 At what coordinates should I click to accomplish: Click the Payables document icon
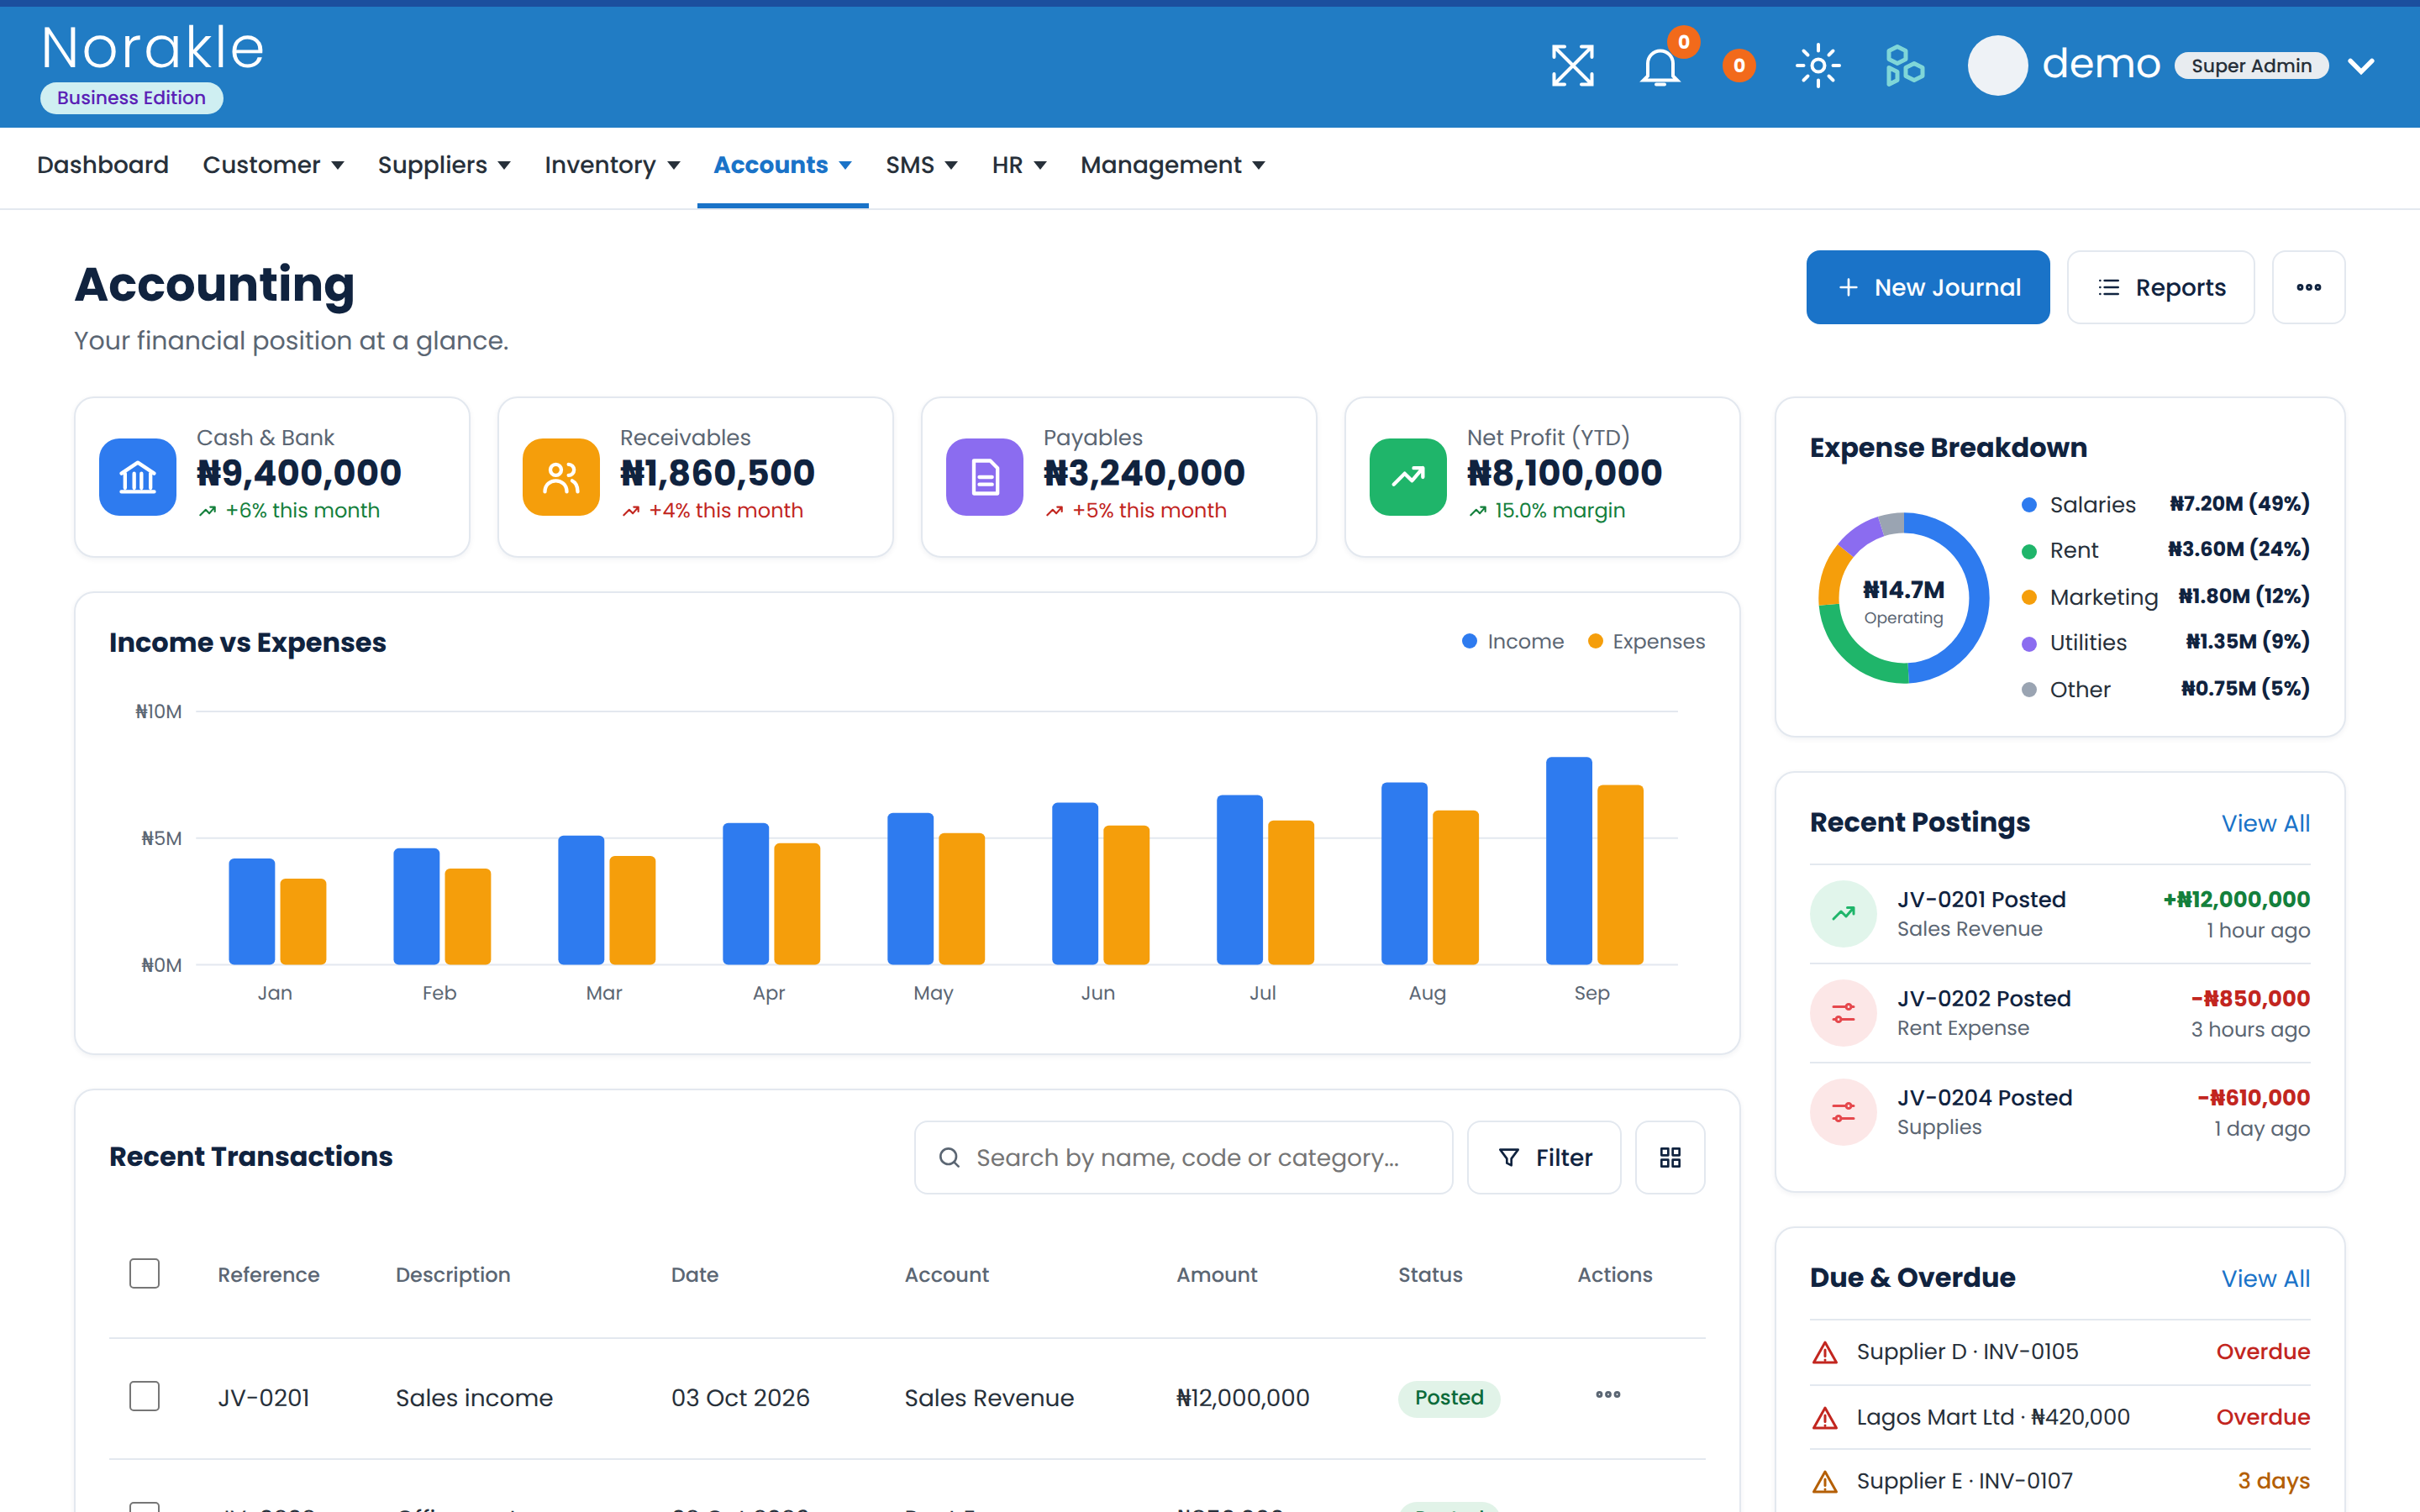click(984, 477)
